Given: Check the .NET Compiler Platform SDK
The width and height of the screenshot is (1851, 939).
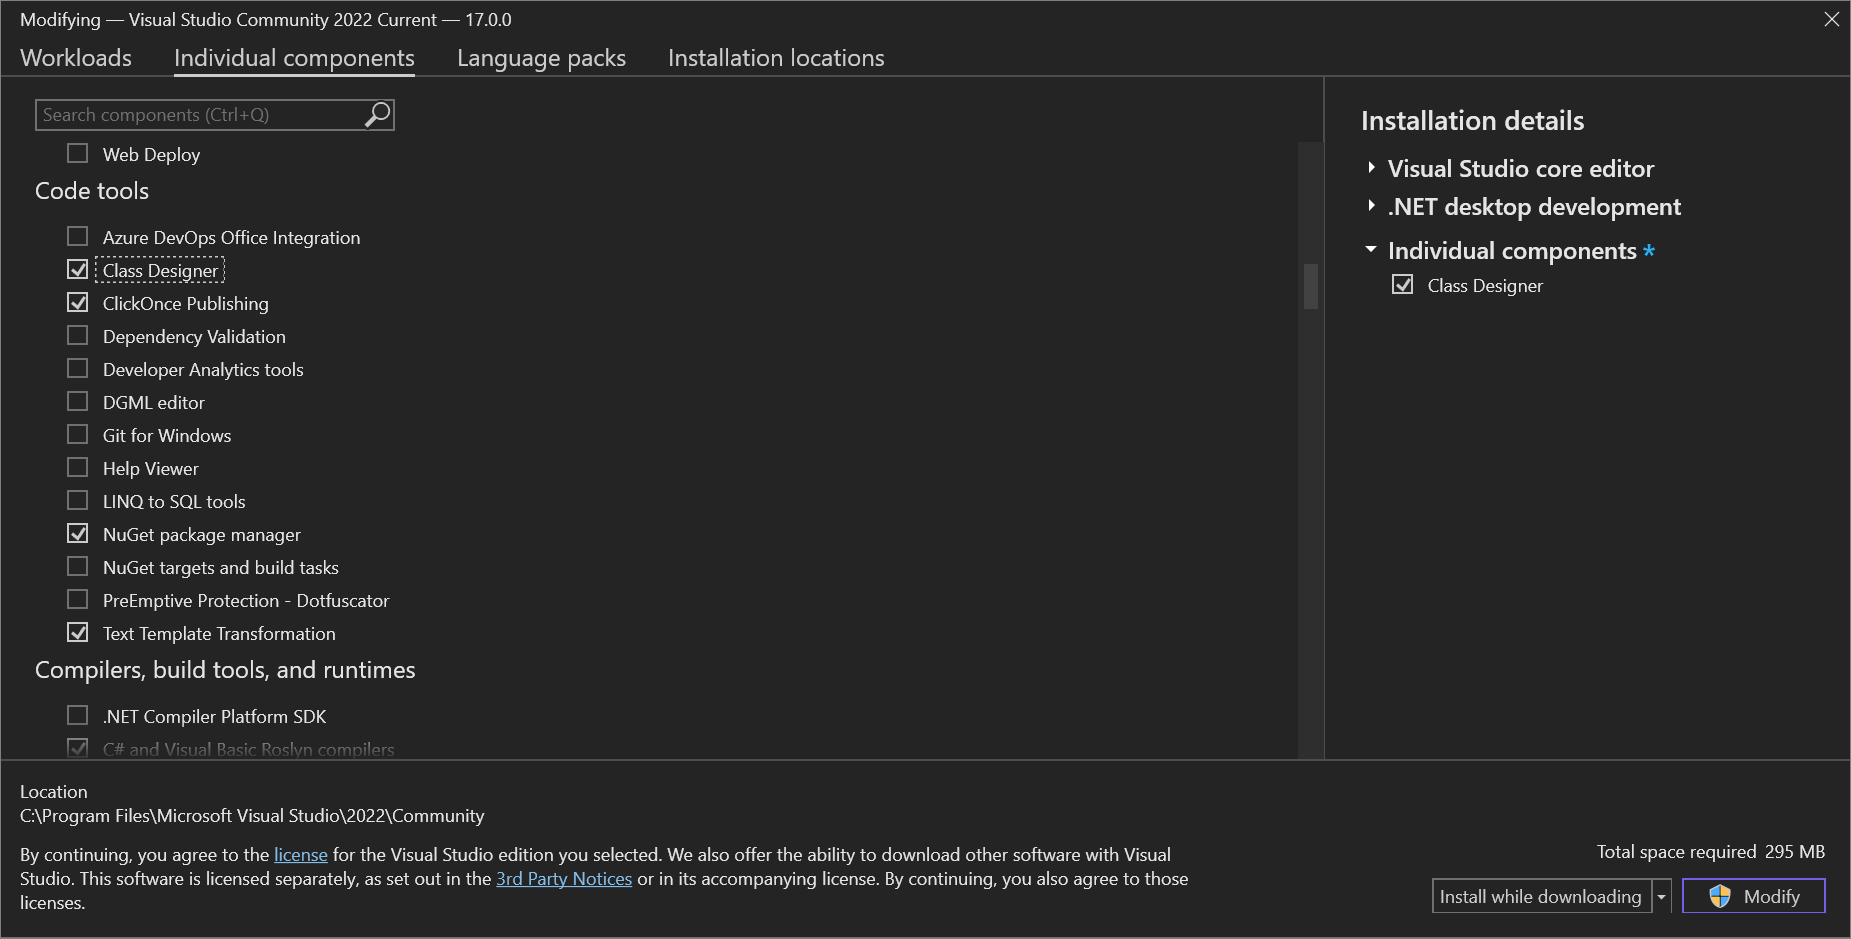Looking at the screenshot, I should [x=78, y=715].
